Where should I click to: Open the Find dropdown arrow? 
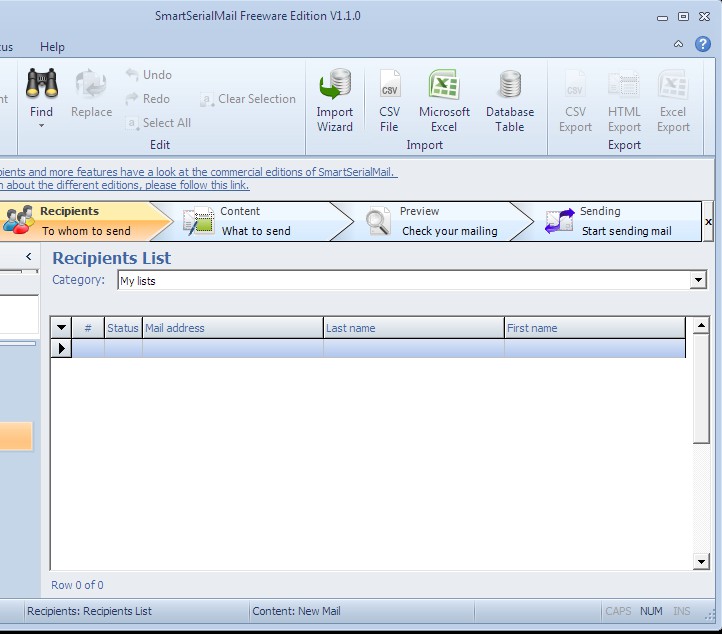point(41,127)
